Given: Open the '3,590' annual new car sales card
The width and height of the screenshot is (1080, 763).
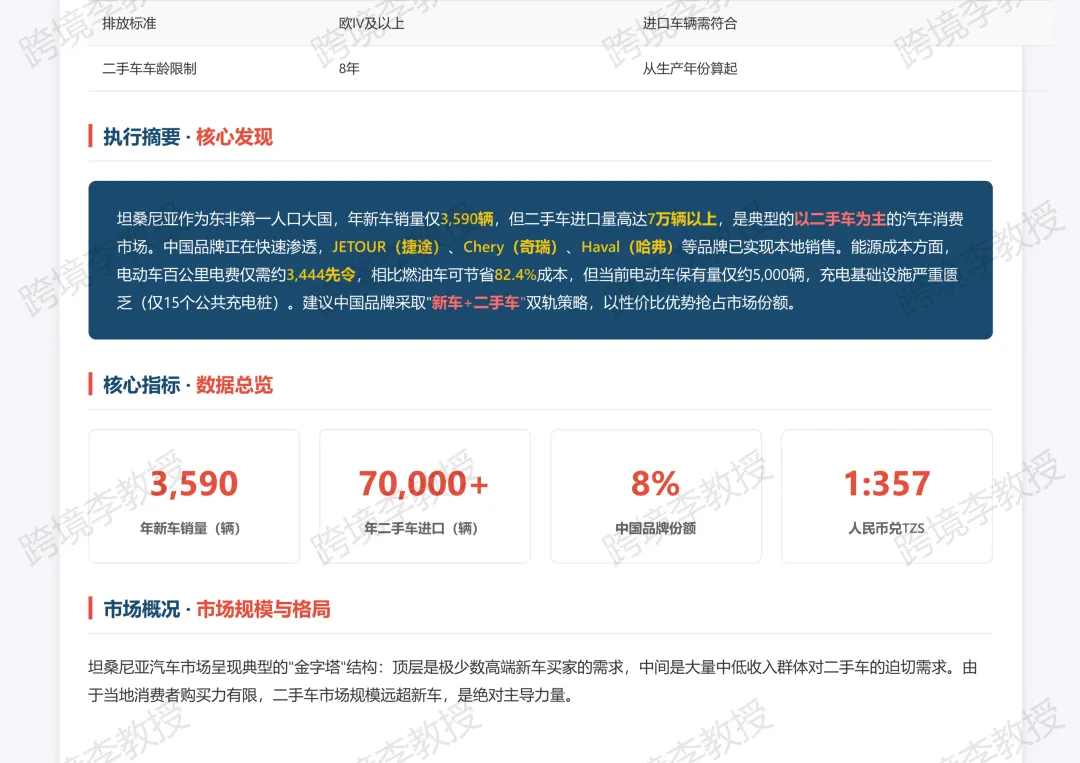Looking at the screenshot, I should point(194,496).
